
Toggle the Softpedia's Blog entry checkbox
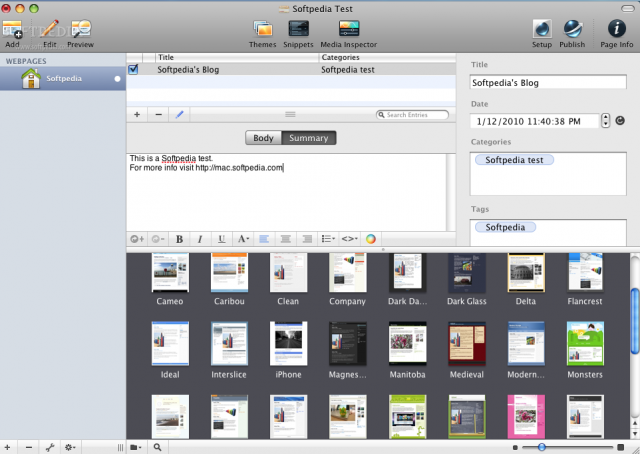pos(133,69)
